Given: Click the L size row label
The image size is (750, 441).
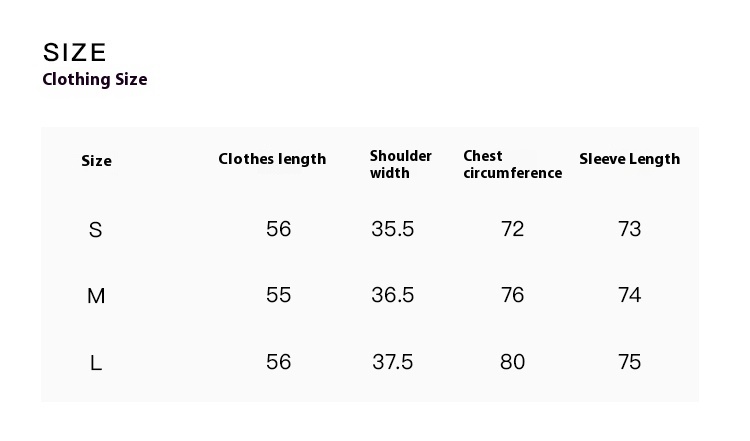Looking at the screenshot, I should pos(96,363).
